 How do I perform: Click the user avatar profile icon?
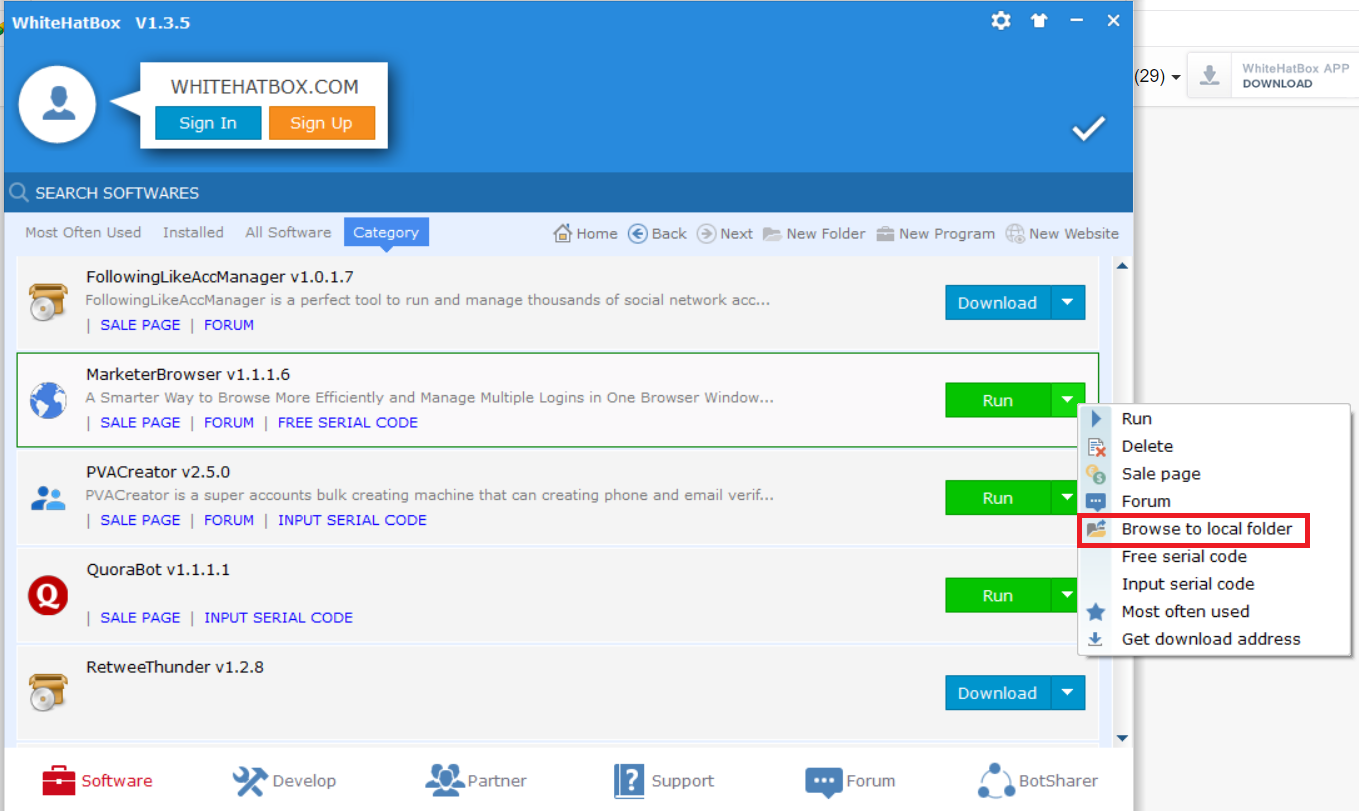tap(57, 104)
